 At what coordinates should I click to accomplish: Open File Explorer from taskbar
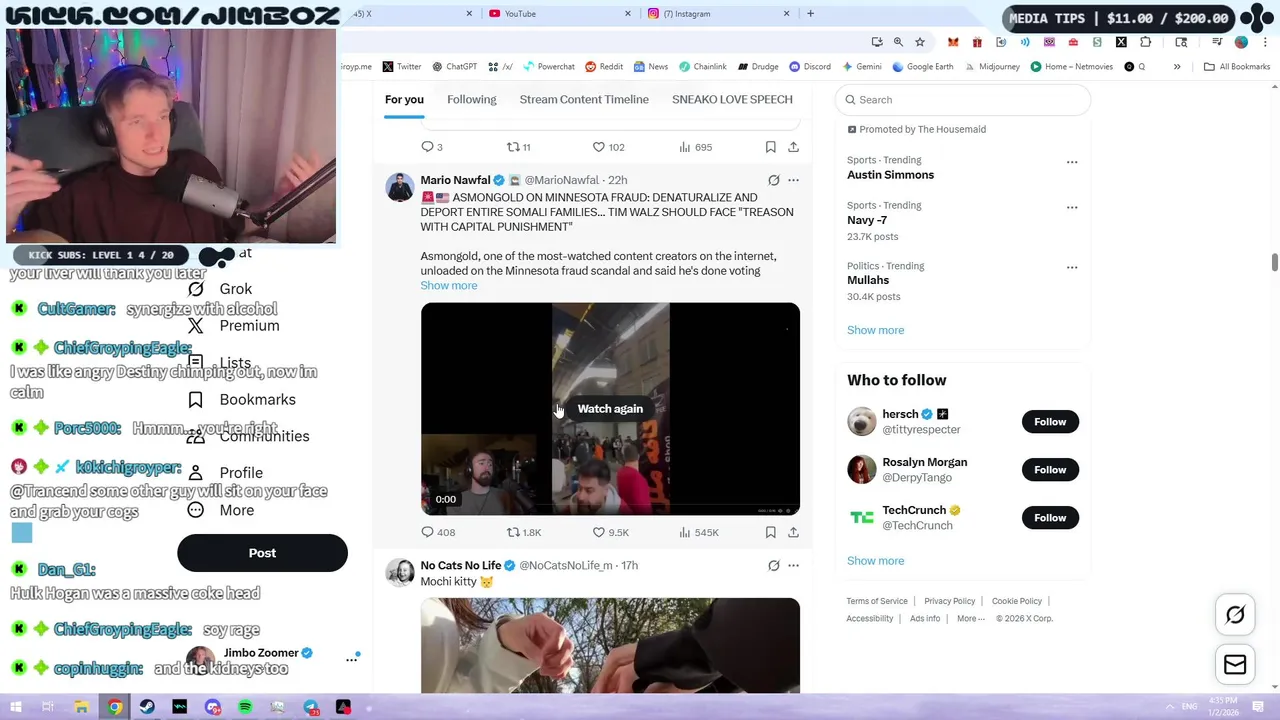coord(81,708)
